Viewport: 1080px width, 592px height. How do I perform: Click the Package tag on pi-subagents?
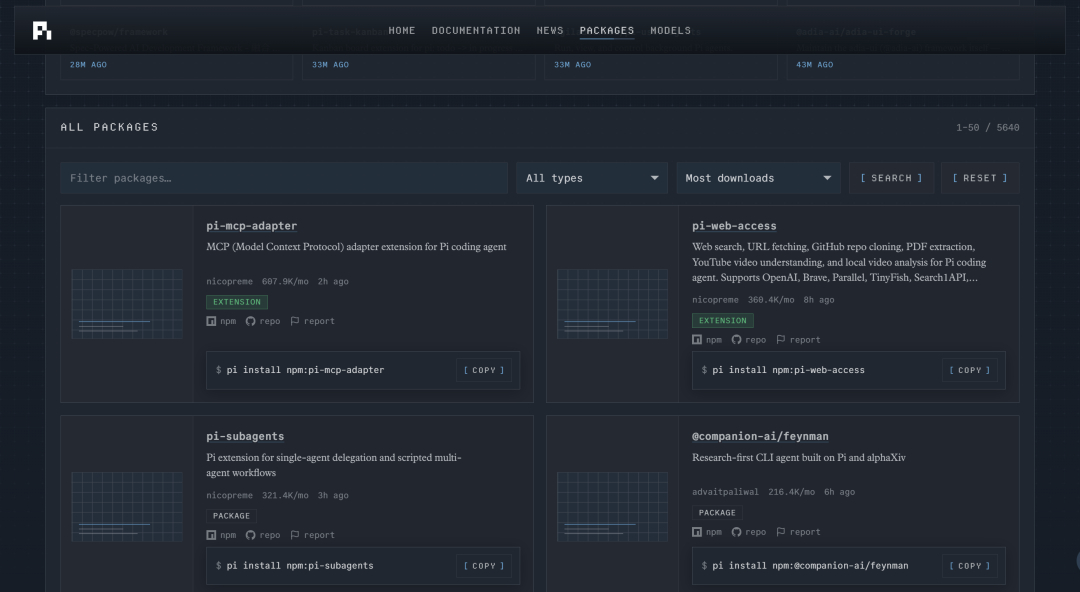tap(231, 516)
